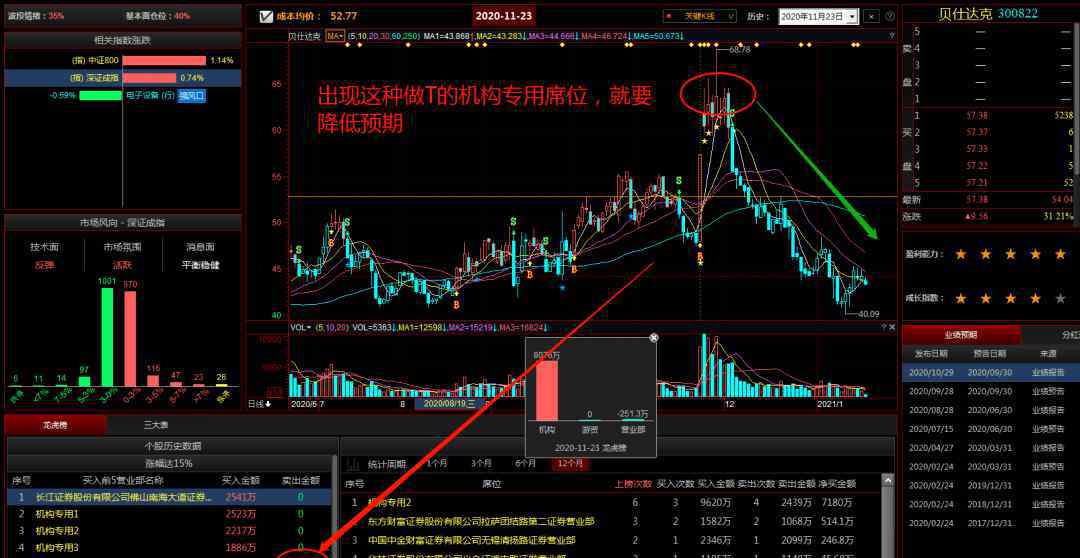This screenshot has width=1080, height=558.
Task: Select the 中证800 index row
Action: pyautogui.click(x=123, y=61)
